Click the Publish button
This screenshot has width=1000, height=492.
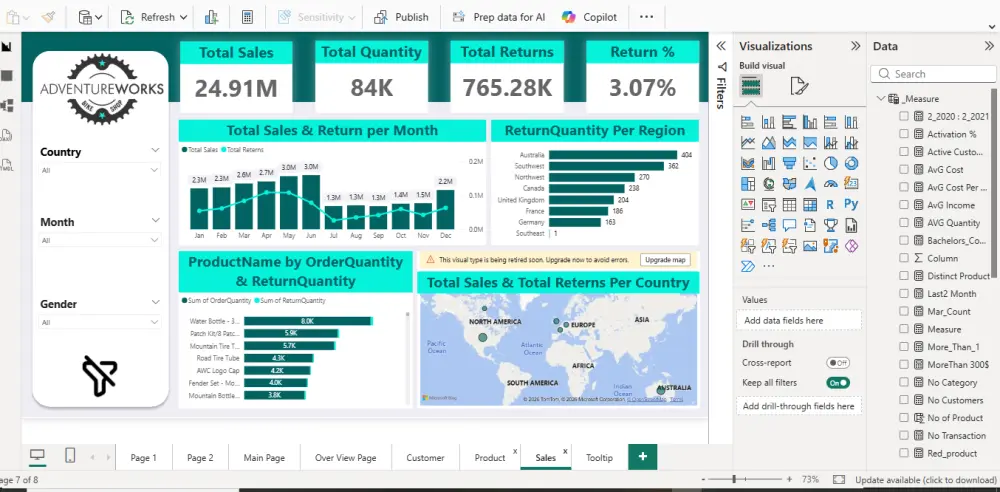point(401,17)
